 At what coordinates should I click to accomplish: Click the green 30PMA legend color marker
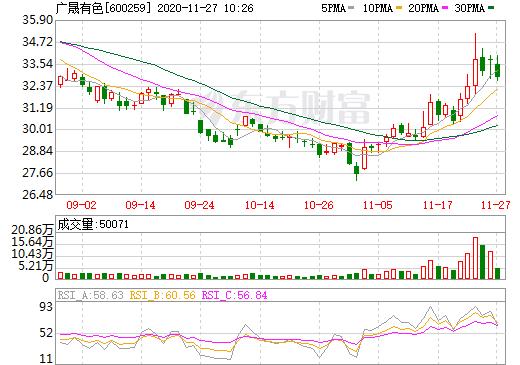(x=490, y=8)
